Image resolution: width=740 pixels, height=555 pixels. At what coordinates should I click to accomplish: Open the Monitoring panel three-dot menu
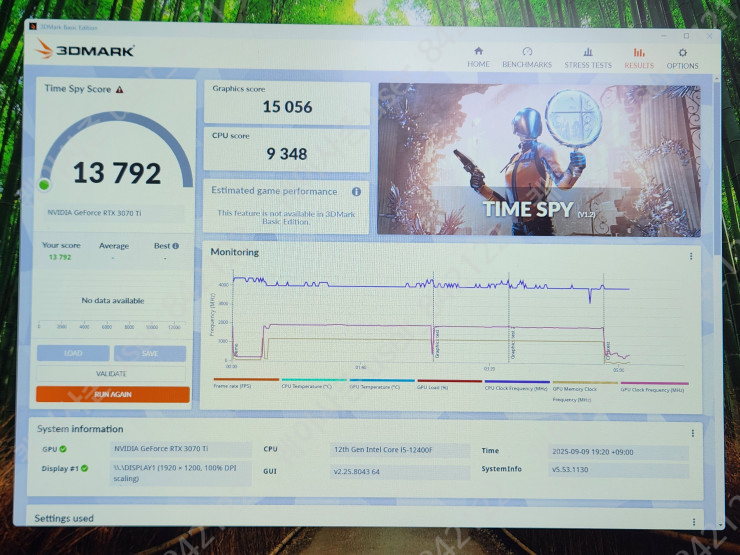691,256
